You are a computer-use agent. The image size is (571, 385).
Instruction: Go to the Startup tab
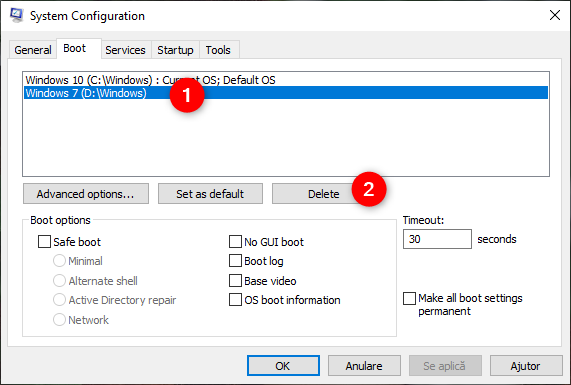[175, 50]
